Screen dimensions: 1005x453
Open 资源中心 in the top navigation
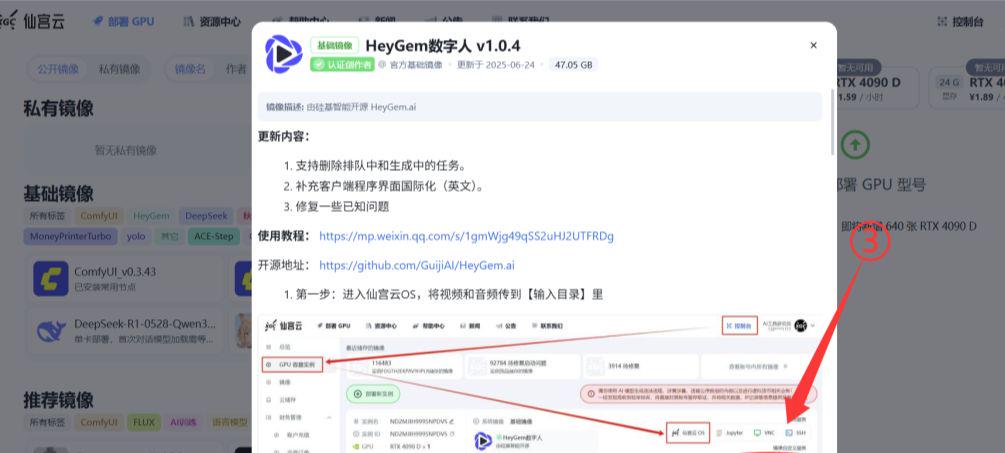point(212,21)
